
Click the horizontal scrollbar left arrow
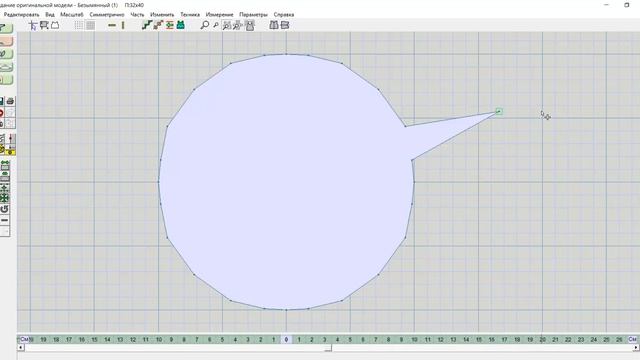click(x=21, y=348)
